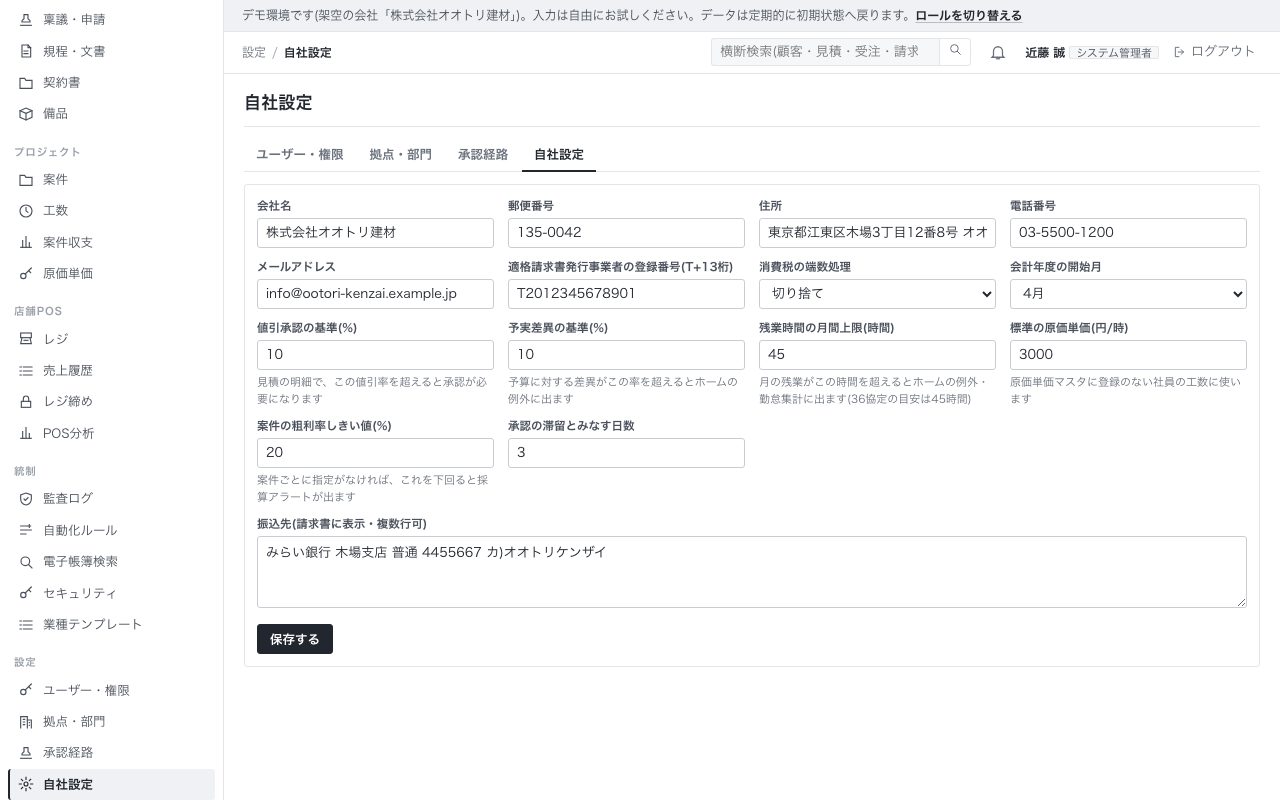Click the notification bell icon
This screenshot has width=1280, height=800.
(x=997, y=52)
